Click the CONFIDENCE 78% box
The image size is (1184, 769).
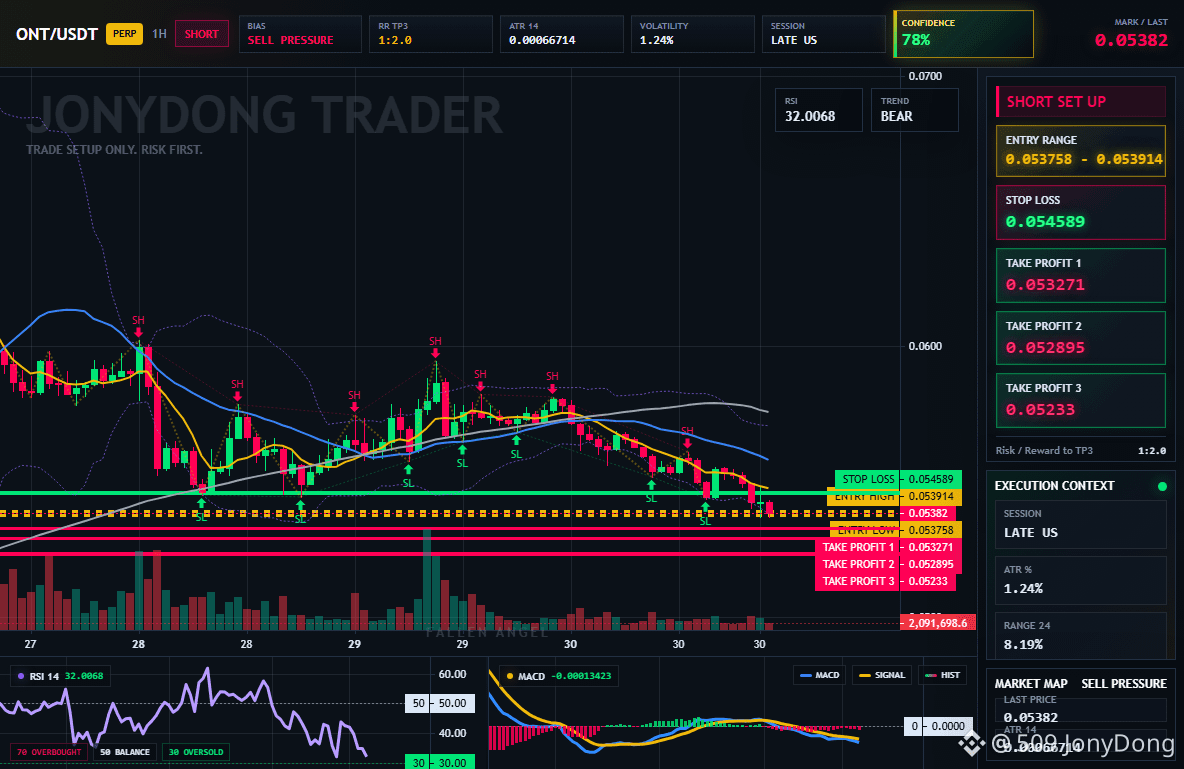coord(964,34)
